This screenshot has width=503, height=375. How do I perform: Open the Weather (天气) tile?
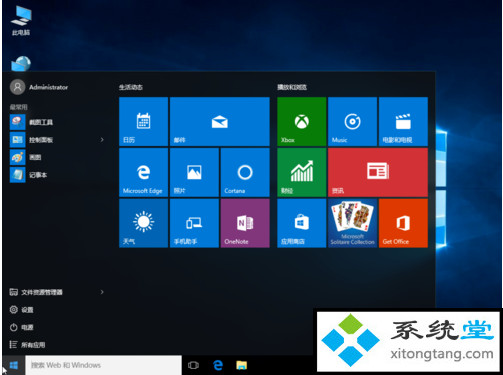tap(143, 223)
